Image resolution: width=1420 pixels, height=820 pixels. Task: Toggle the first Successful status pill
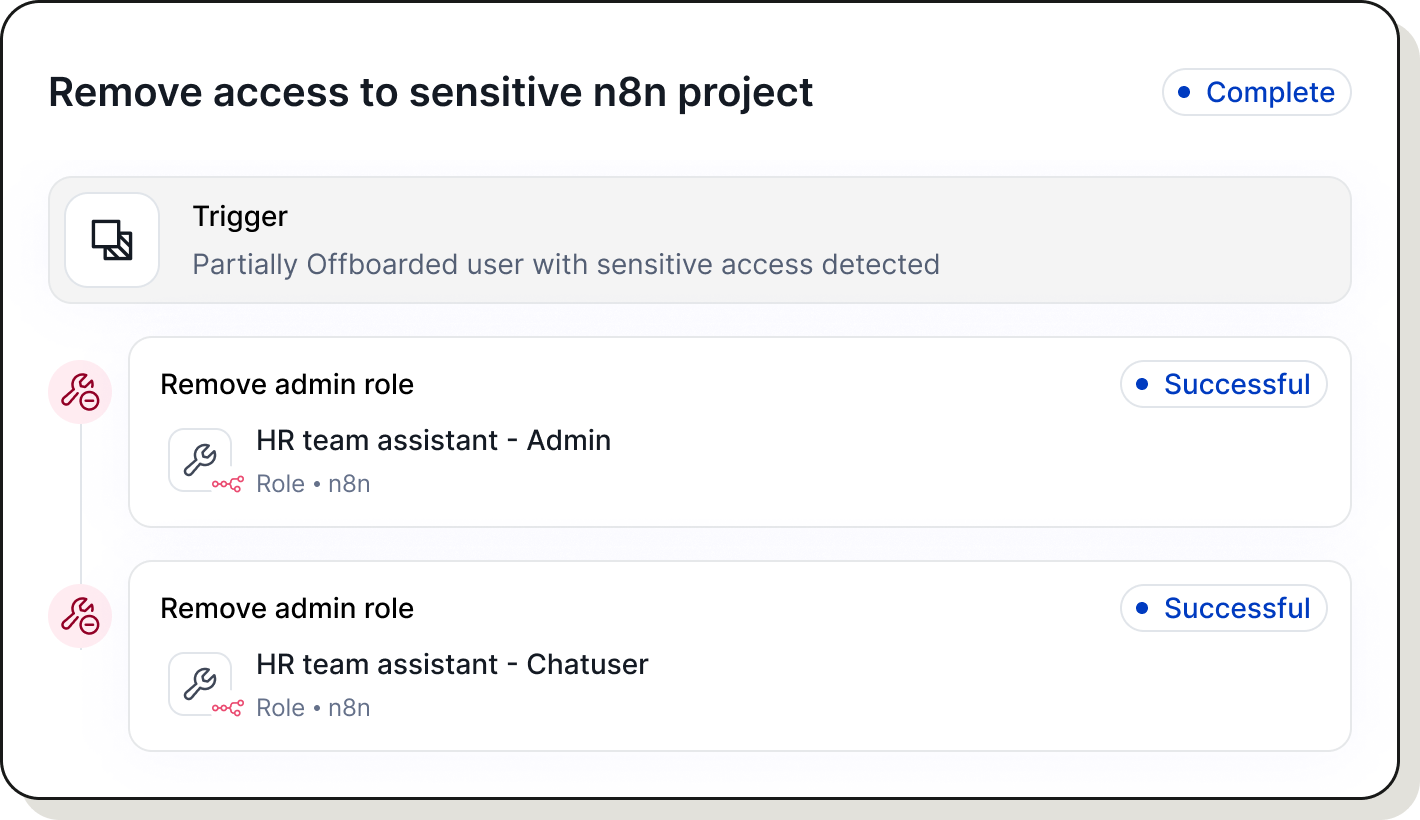pyautogui.click(x=1223, y=384)
